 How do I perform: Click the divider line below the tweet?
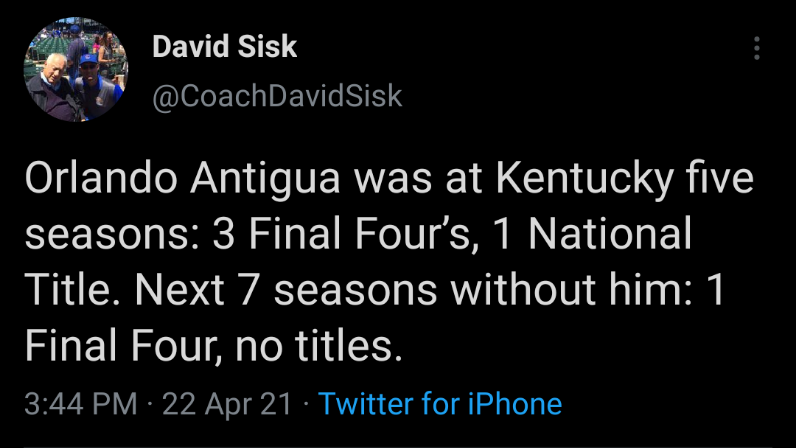pos(398,445)
